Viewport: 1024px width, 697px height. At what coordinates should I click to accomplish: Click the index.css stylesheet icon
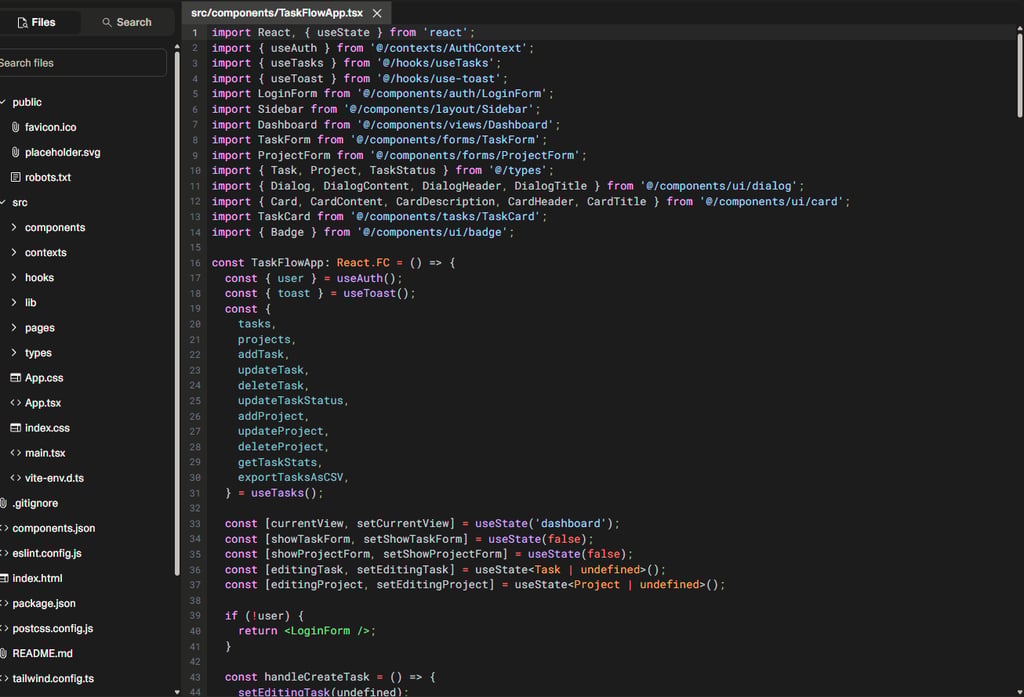pyautogui.click(x=15, y=428)
